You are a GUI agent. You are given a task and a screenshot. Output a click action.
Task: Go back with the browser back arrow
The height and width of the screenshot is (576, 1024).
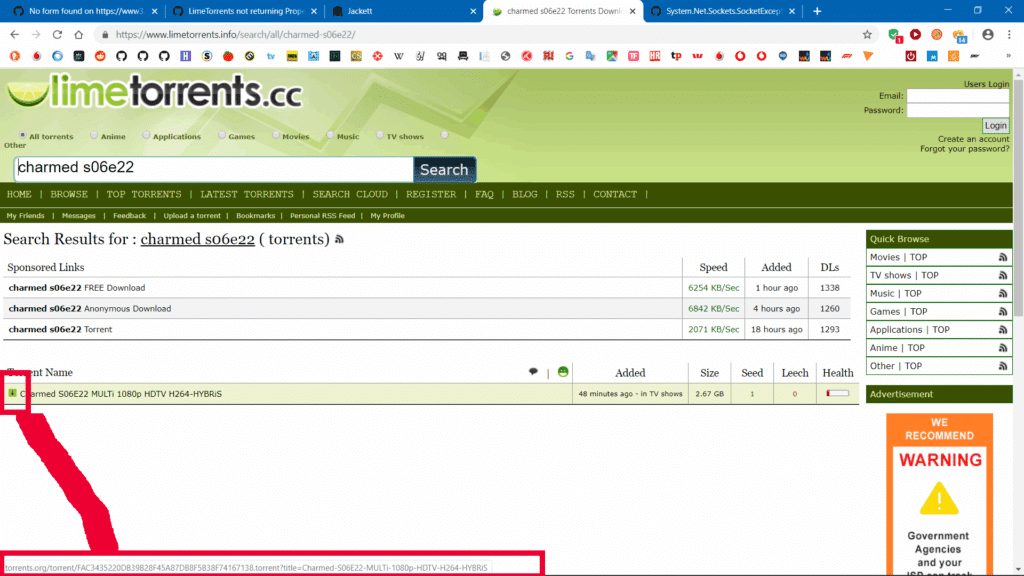click(x=14, y=35)
